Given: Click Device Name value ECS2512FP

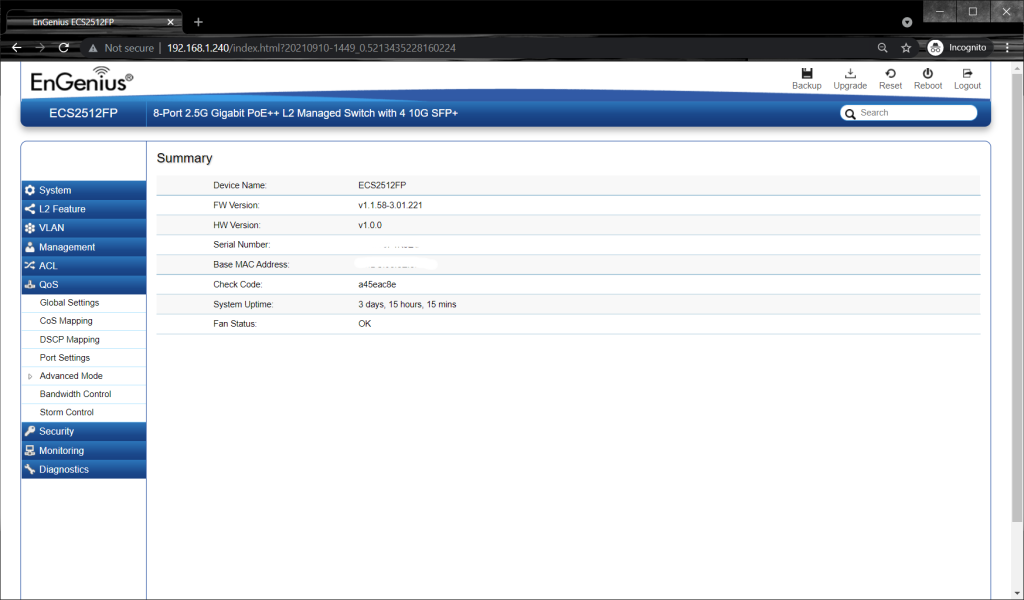Looking at the screenshot, I should pyautogui.click(x=382, y=185).
